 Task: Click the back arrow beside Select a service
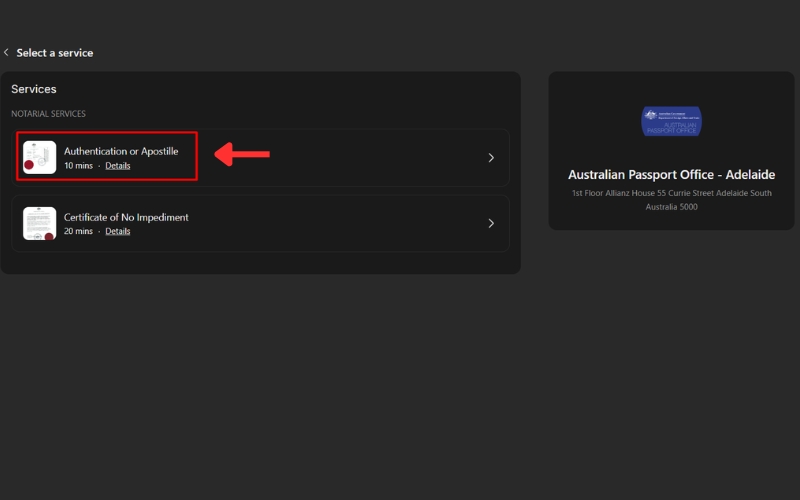tap(6, 53)
